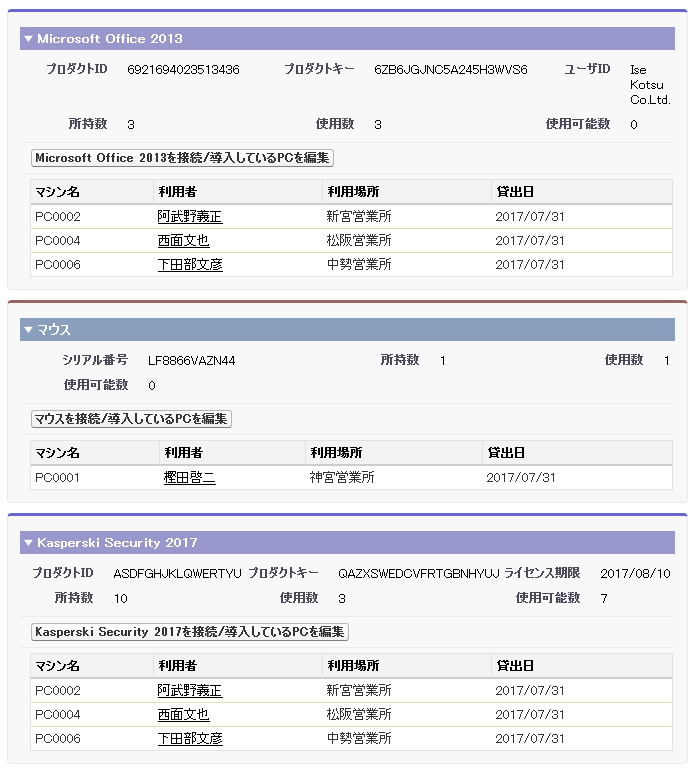The image size is (694, 769).
Task: Click 松阪営業所 in the Microsoft Office table
Action: [359, 240]
